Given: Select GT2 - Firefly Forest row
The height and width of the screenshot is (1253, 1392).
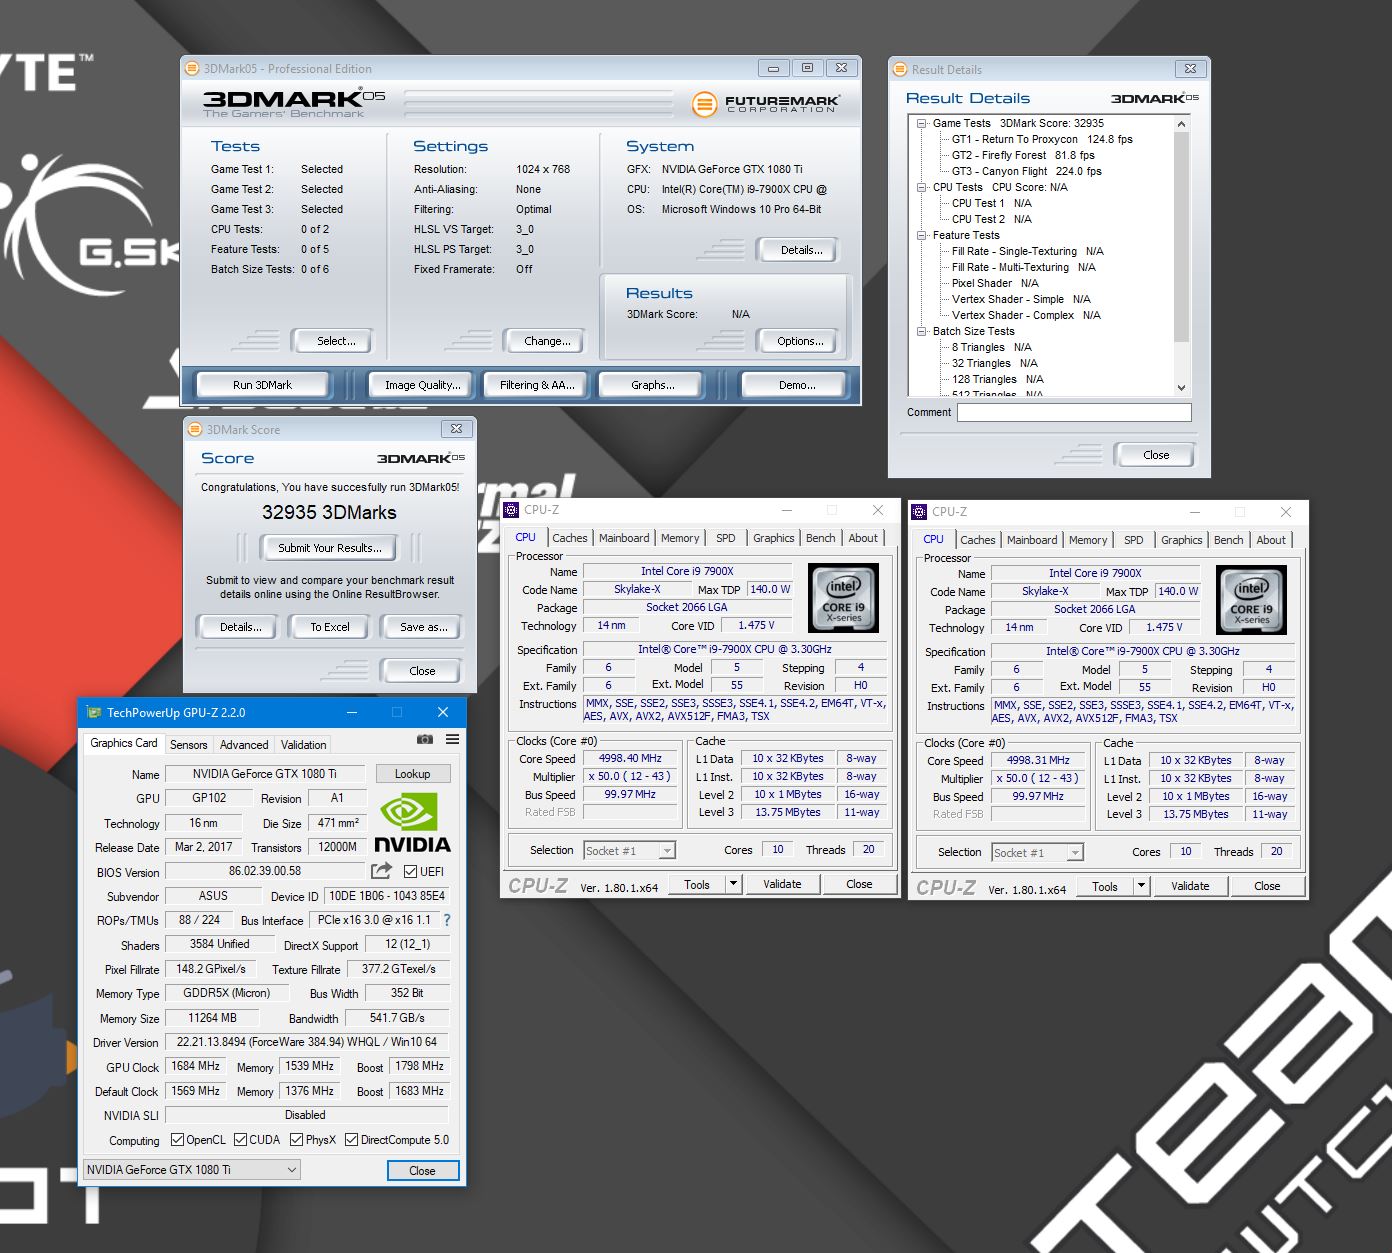Looking at the screenshot, I should (x=1023, y=155).
